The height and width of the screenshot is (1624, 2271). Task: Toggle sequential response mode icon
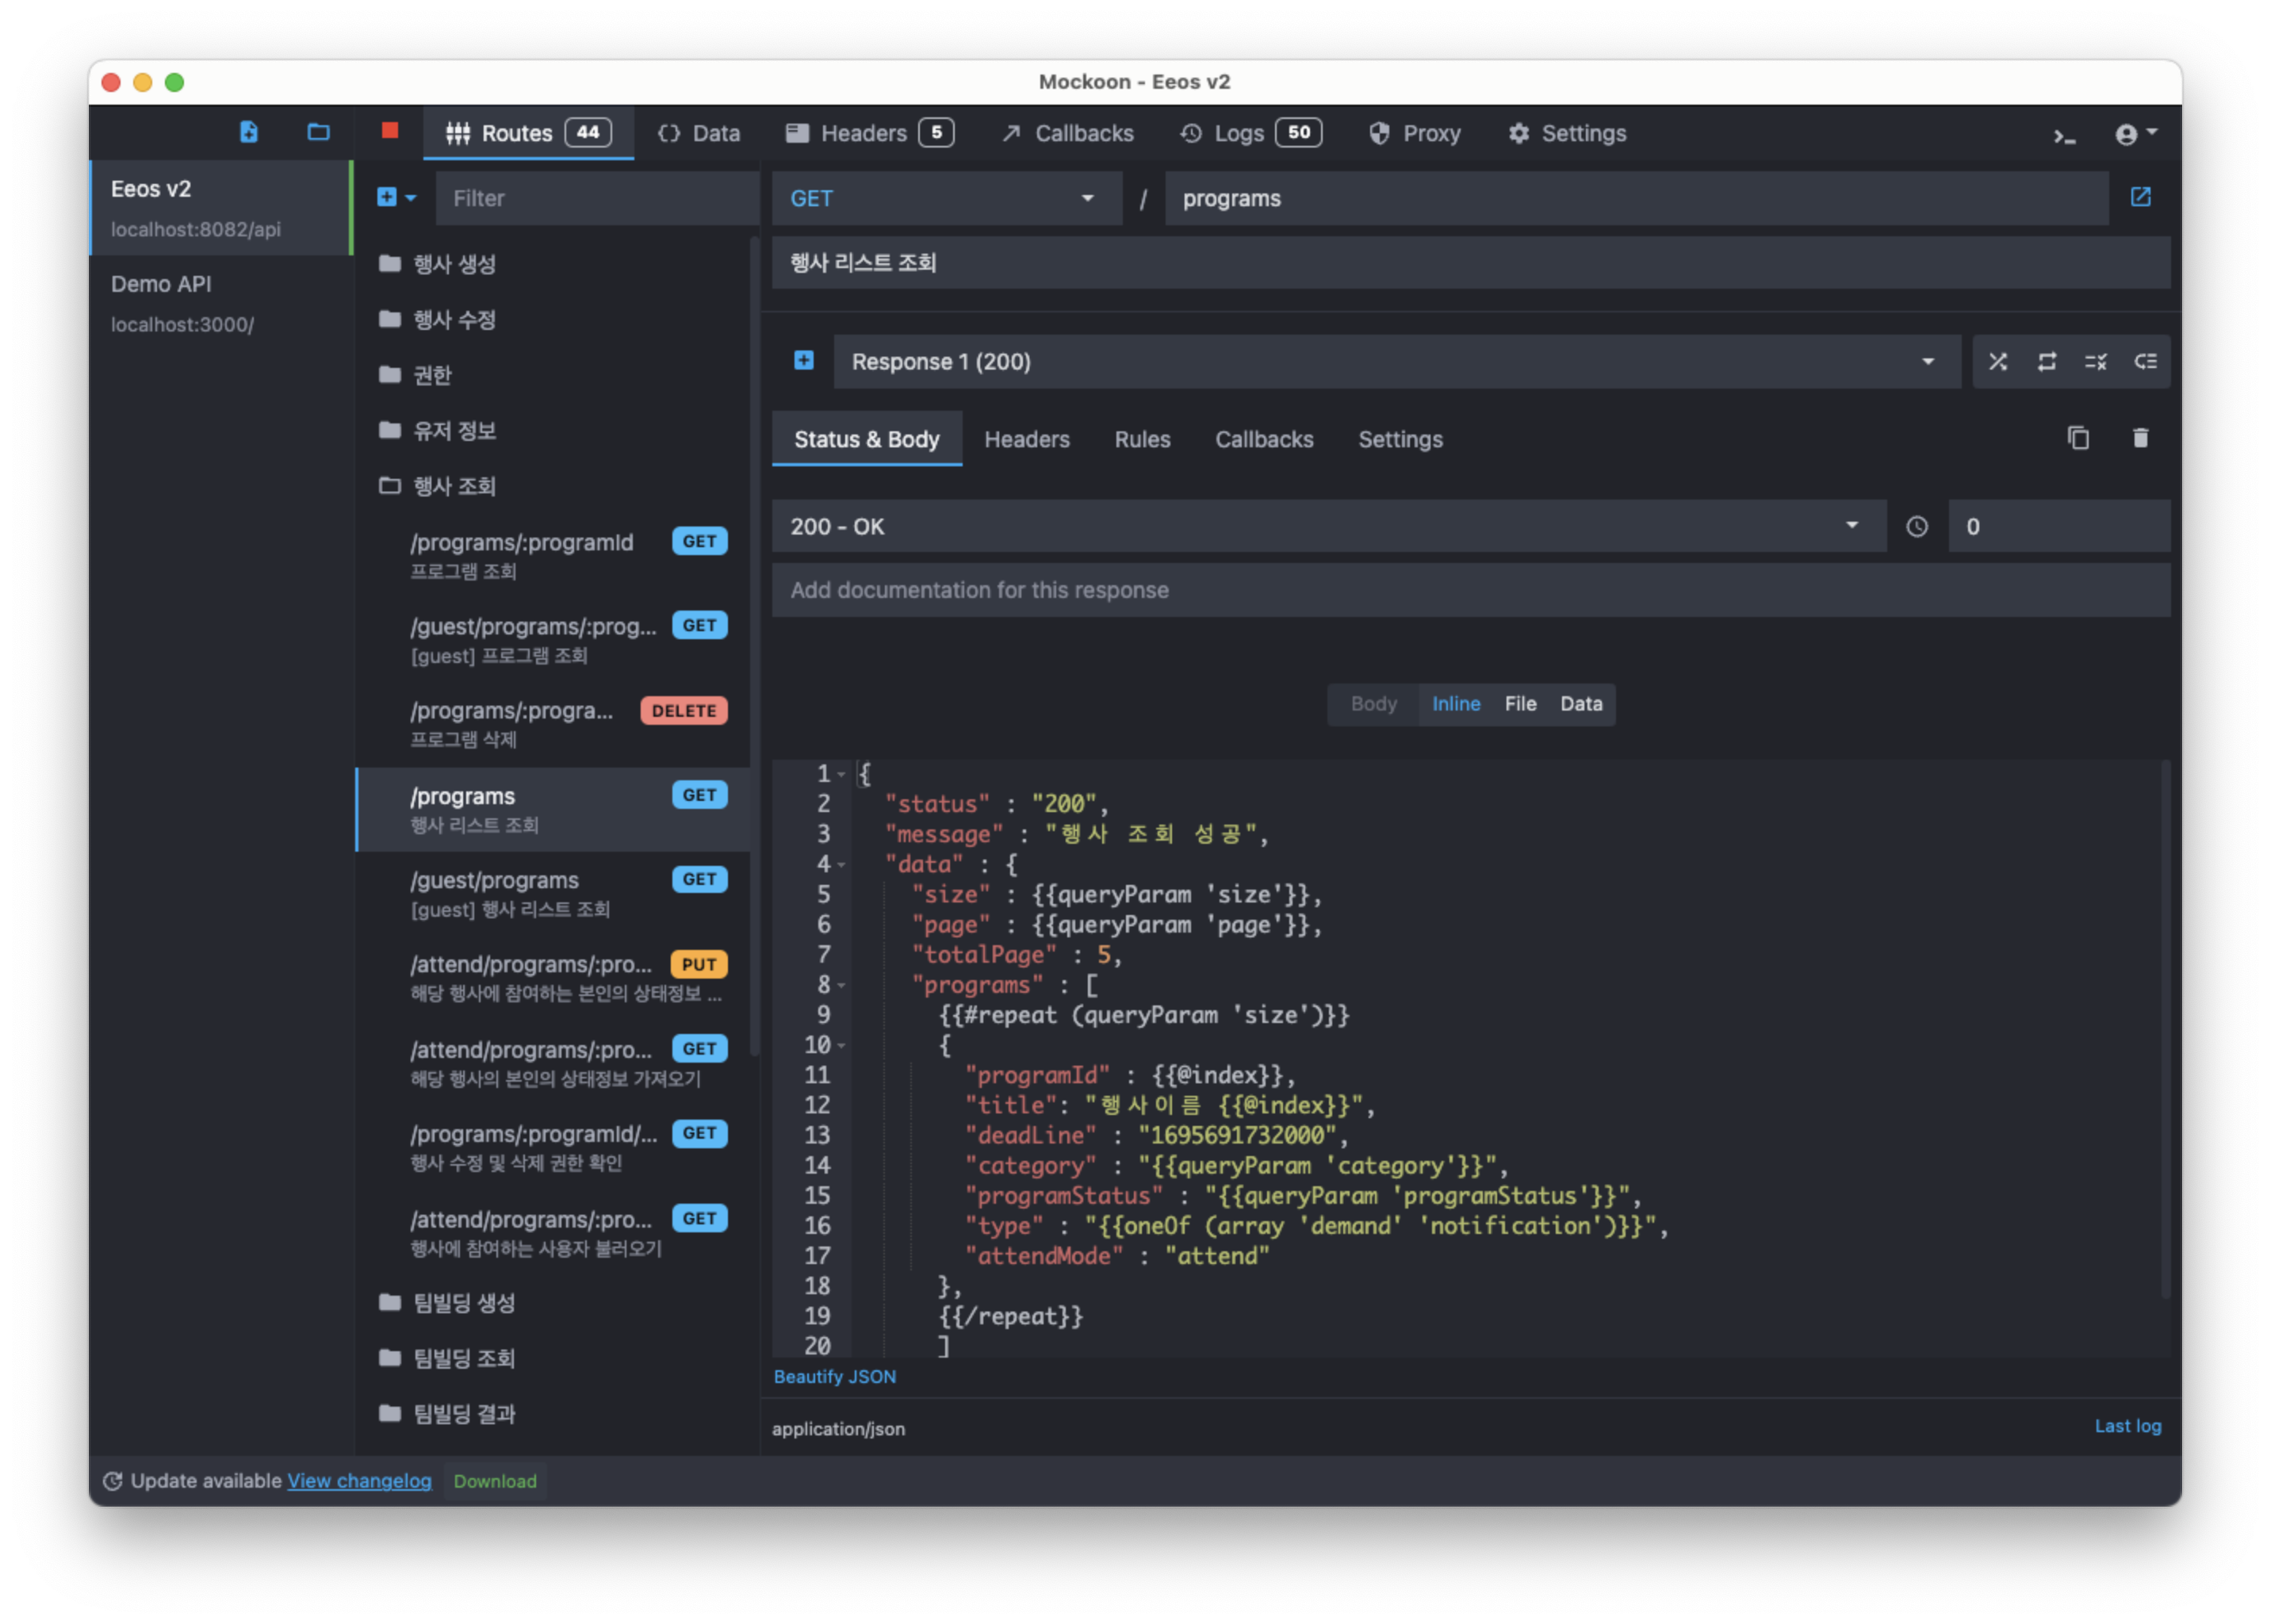tap(2047, 362)
